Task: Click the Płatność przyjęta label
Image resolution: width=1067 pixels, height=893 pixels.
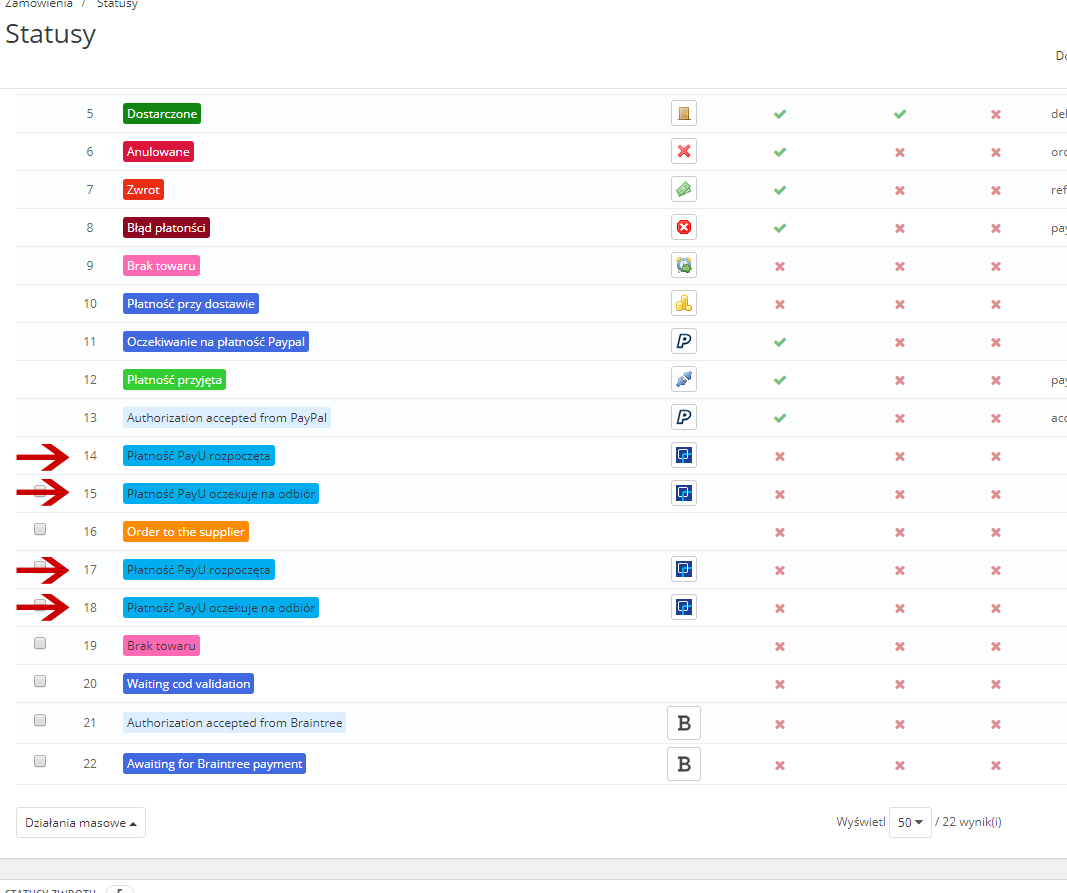Action: click(175, 380)
